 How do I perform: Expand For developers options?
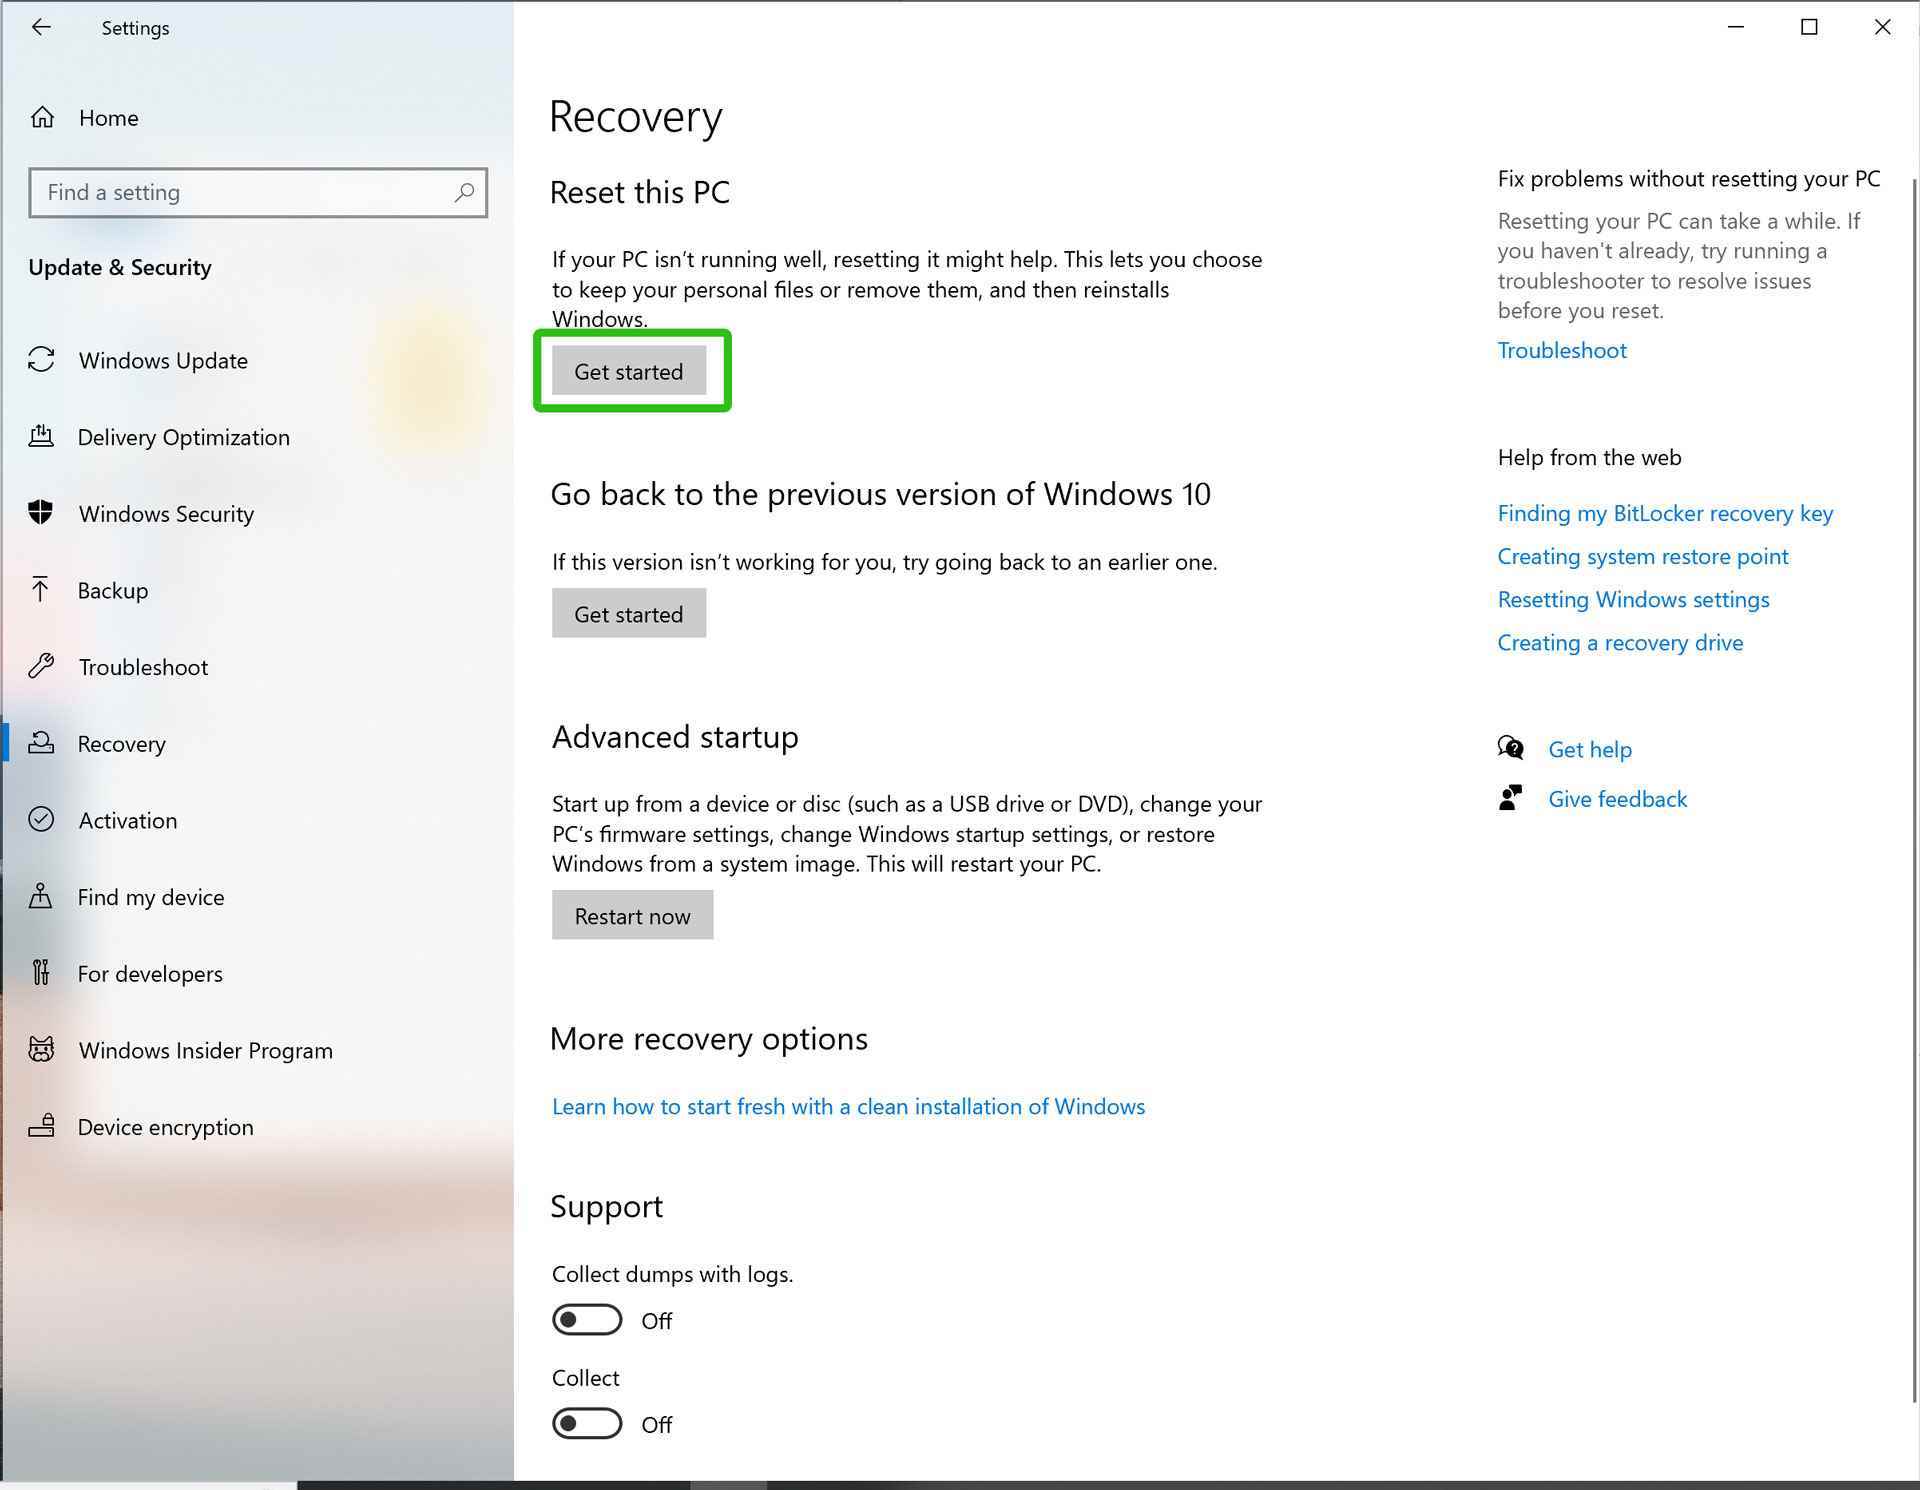(x=150, y=973)
